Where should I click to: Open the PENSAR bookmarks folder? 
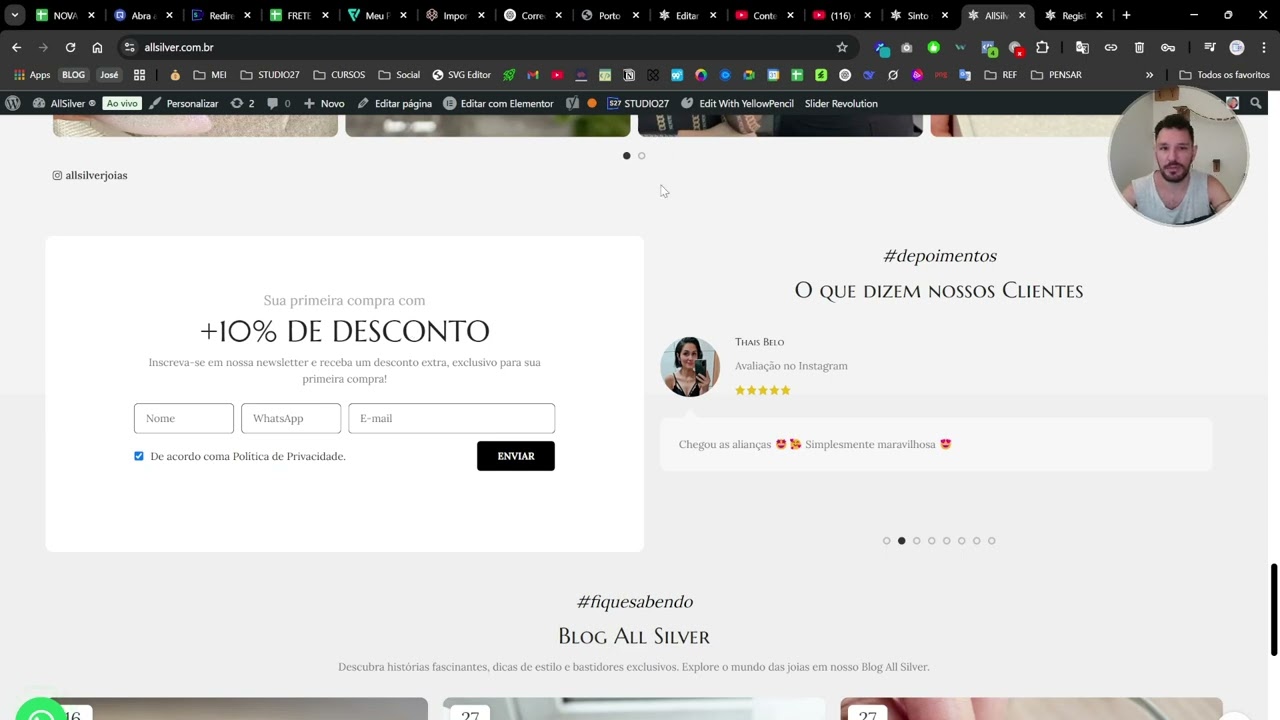1056,75
